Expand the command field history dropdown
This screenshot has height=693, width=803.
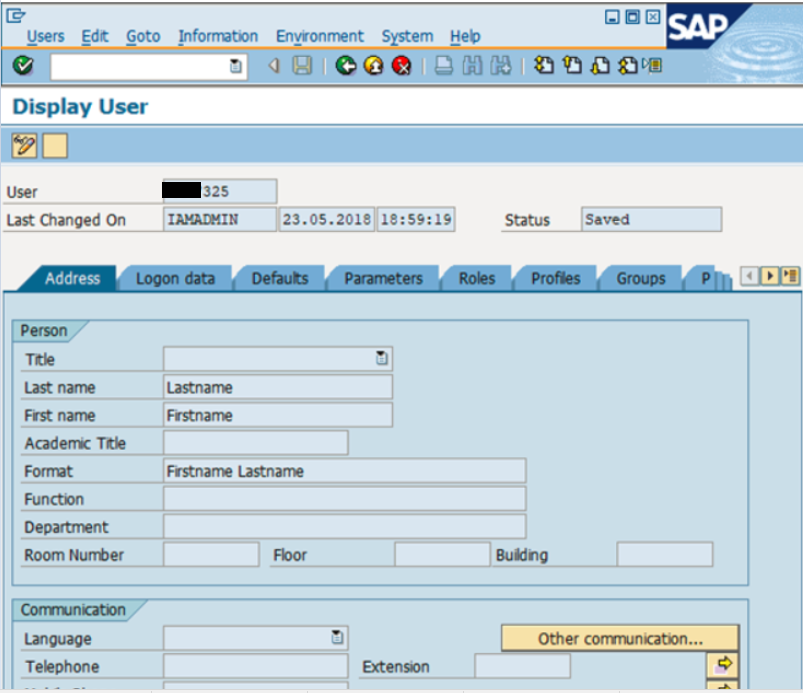click(235, 66)
